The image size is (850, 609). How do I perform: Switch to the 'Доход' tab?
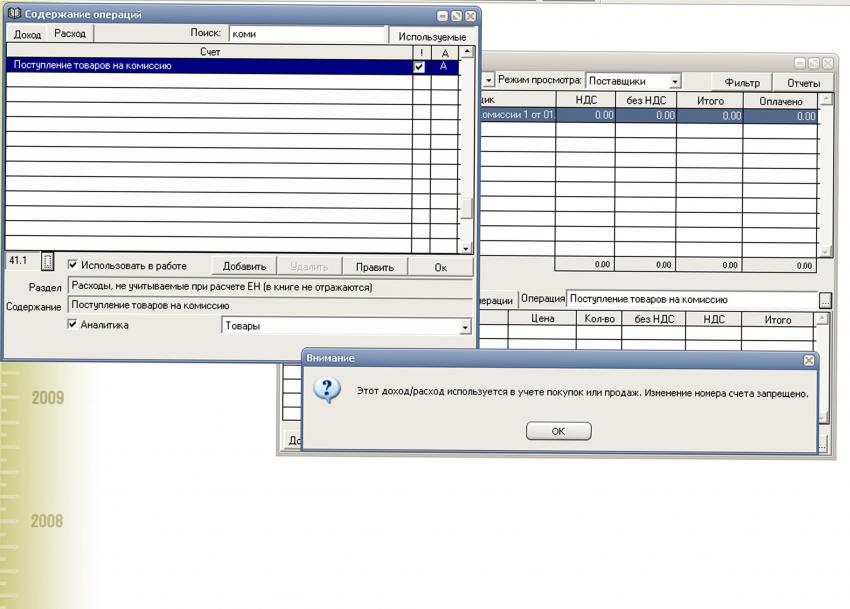pyautogui.click(x=27, y=34)
